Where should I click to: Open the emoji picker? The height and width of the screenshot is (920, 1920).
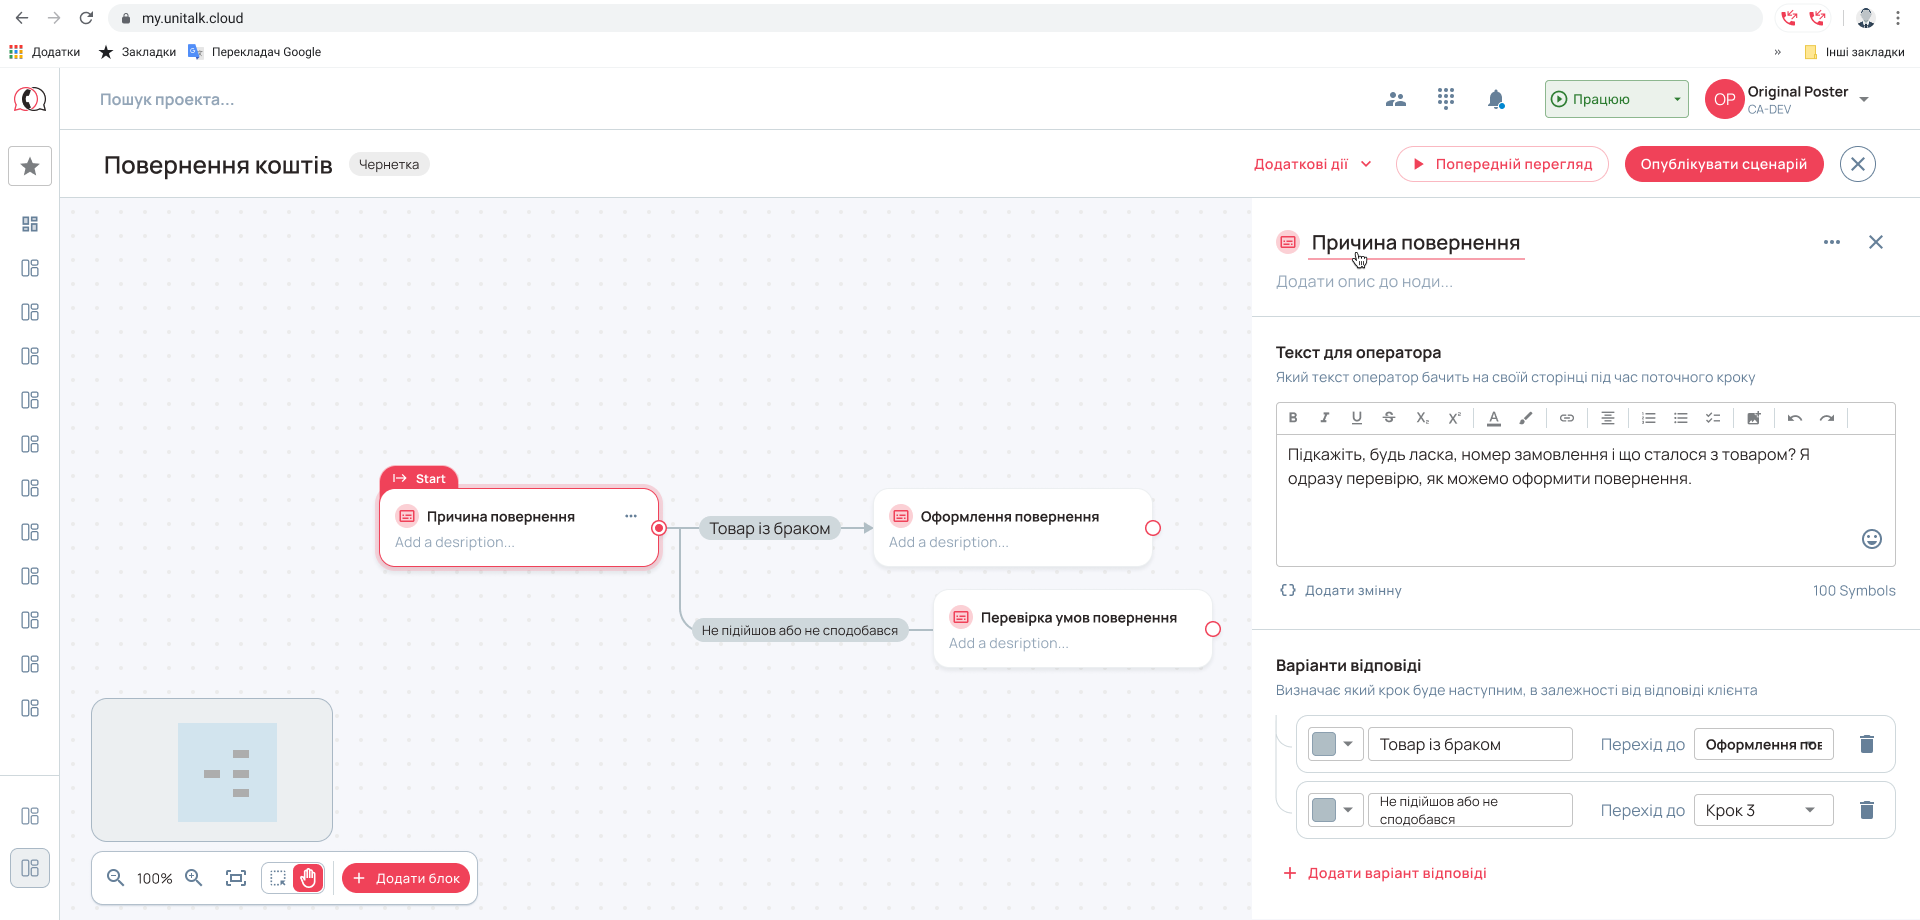click(1872, 539)
